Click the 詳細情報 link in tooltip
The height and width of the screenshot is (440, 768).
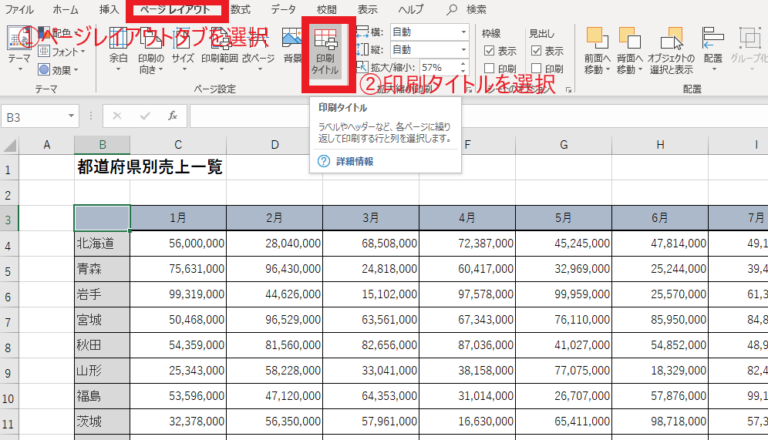354,161
